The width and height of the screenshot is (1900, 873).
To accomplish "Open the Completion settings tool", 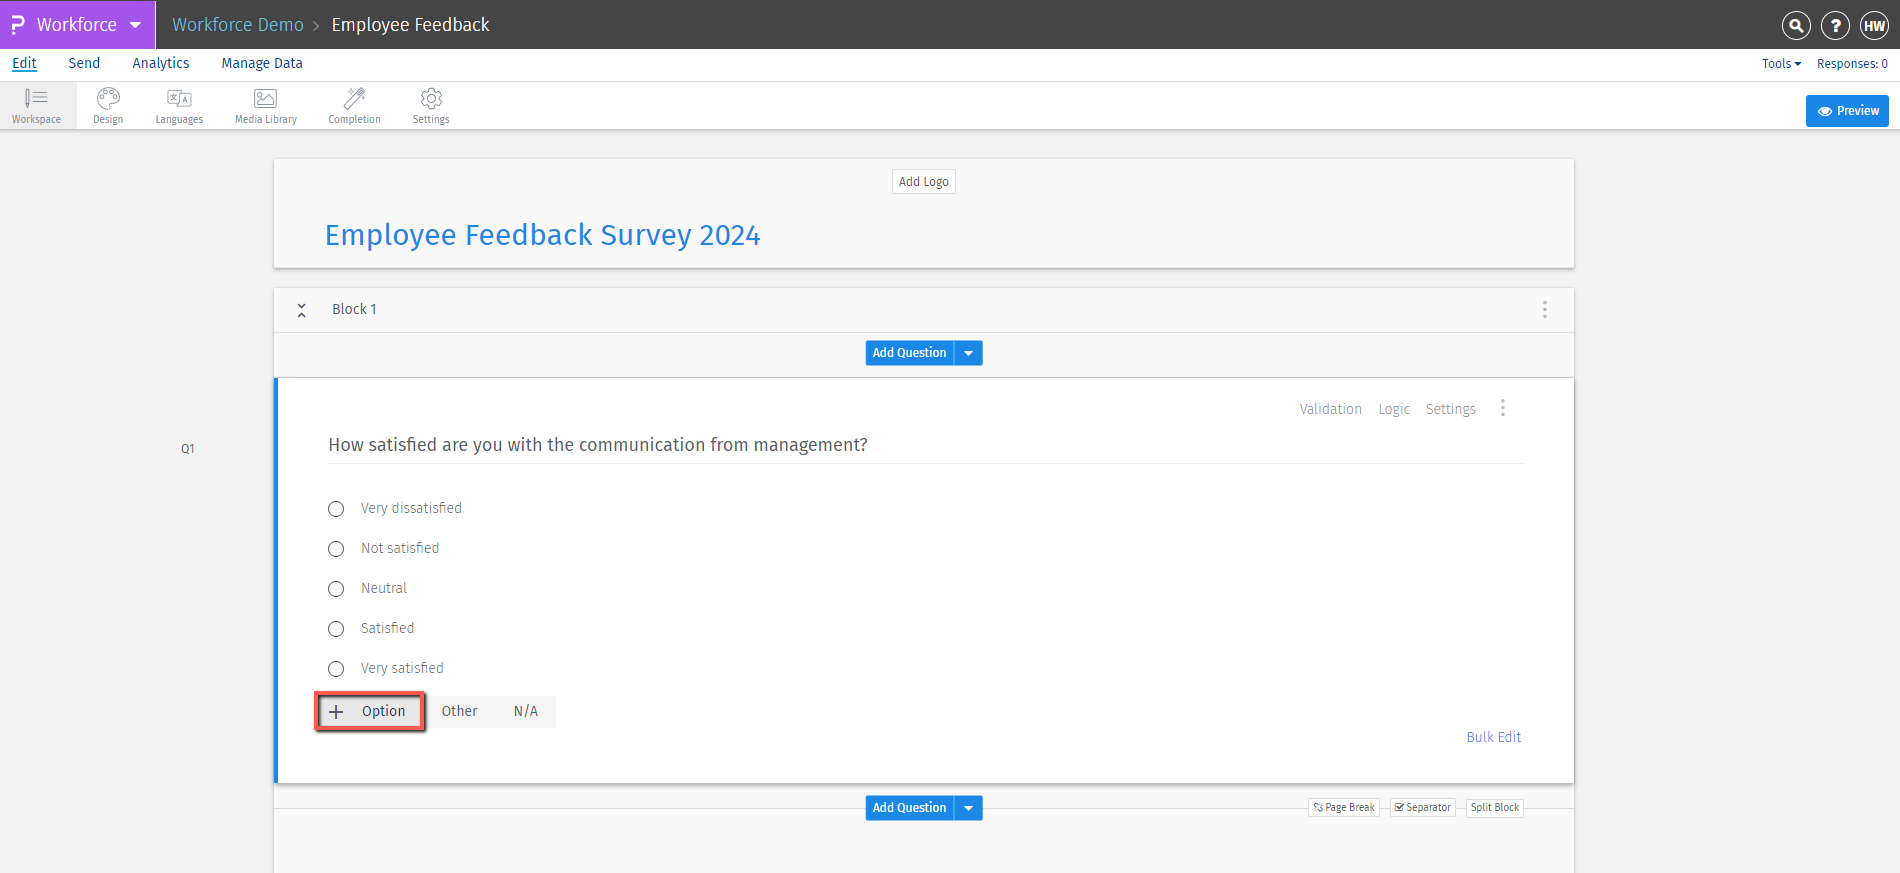I will click(354, 105).
